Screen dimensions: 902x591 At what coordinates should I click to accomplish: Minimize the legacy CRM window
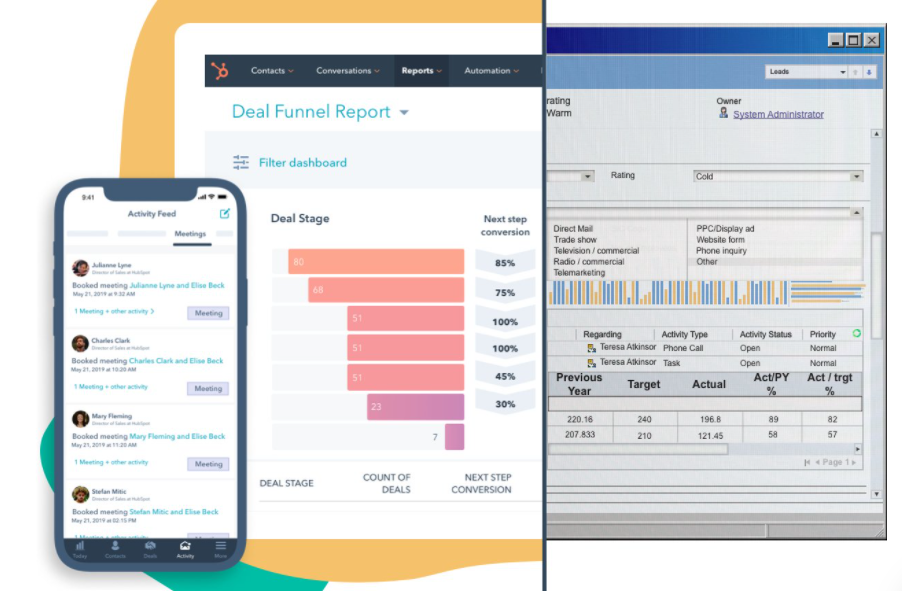[836, 40]
